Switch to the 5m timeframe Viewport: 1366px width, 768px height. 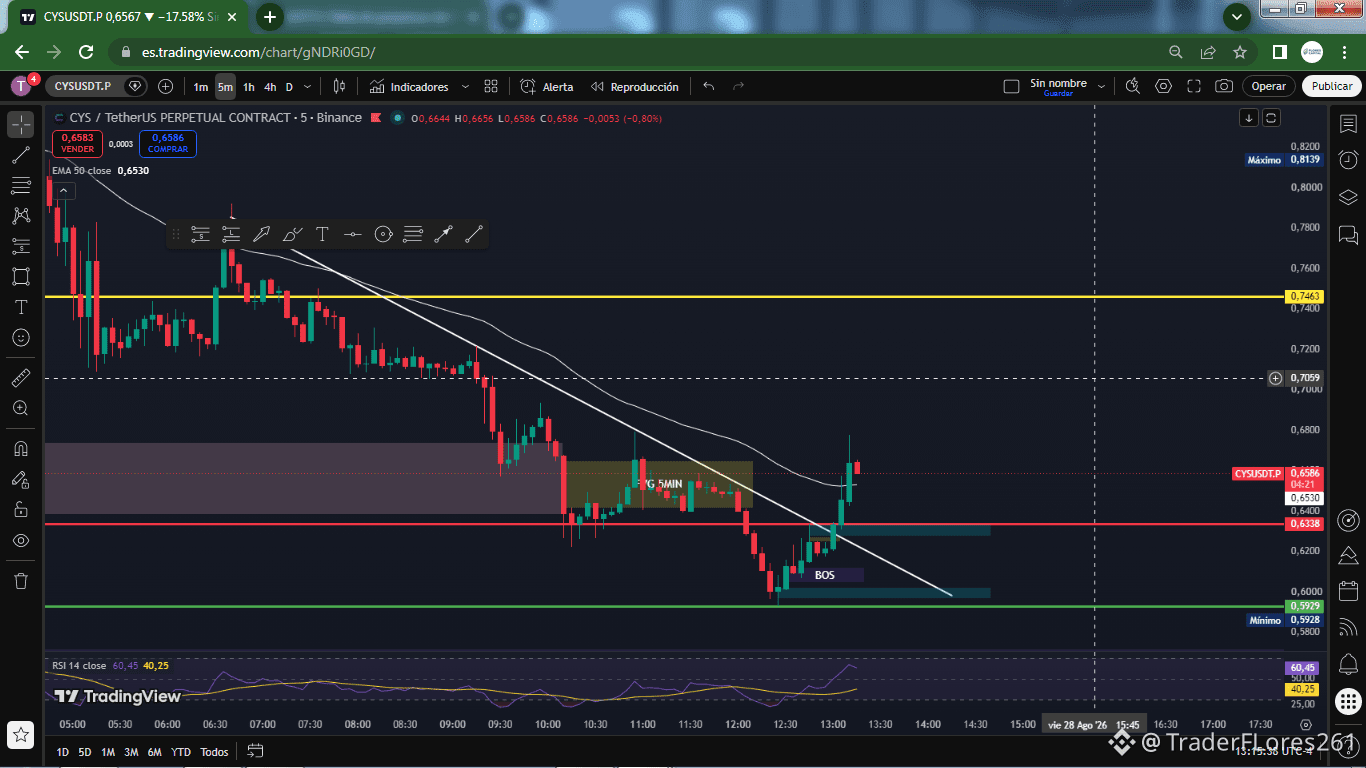click(x=225, y=87)
